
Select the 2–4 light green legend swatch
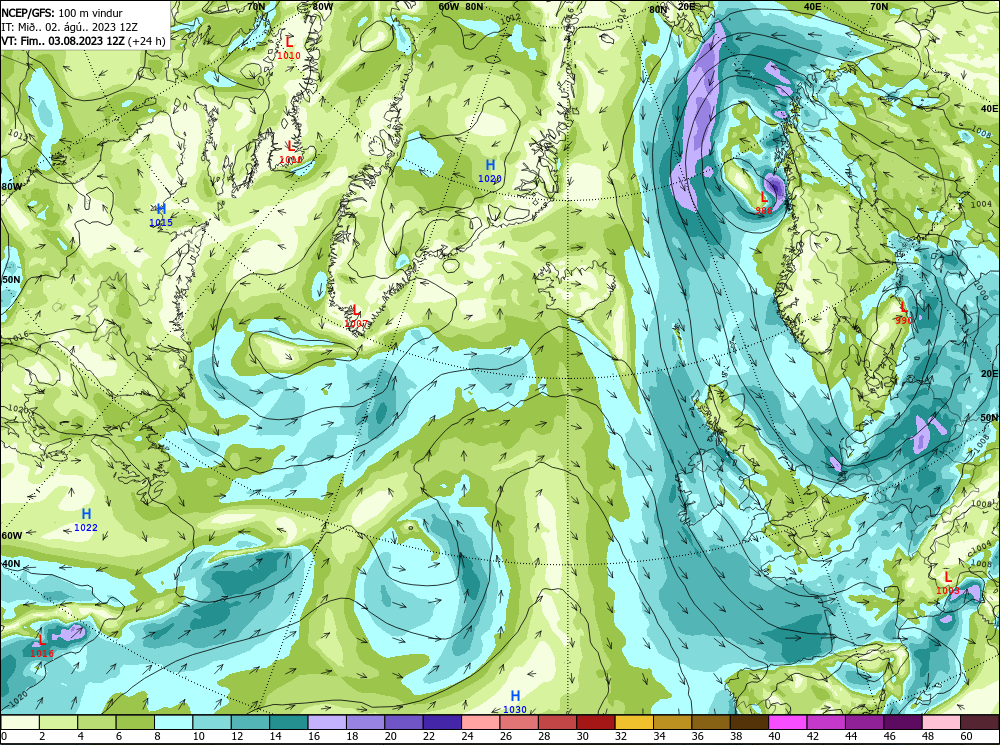pos(59,722)
